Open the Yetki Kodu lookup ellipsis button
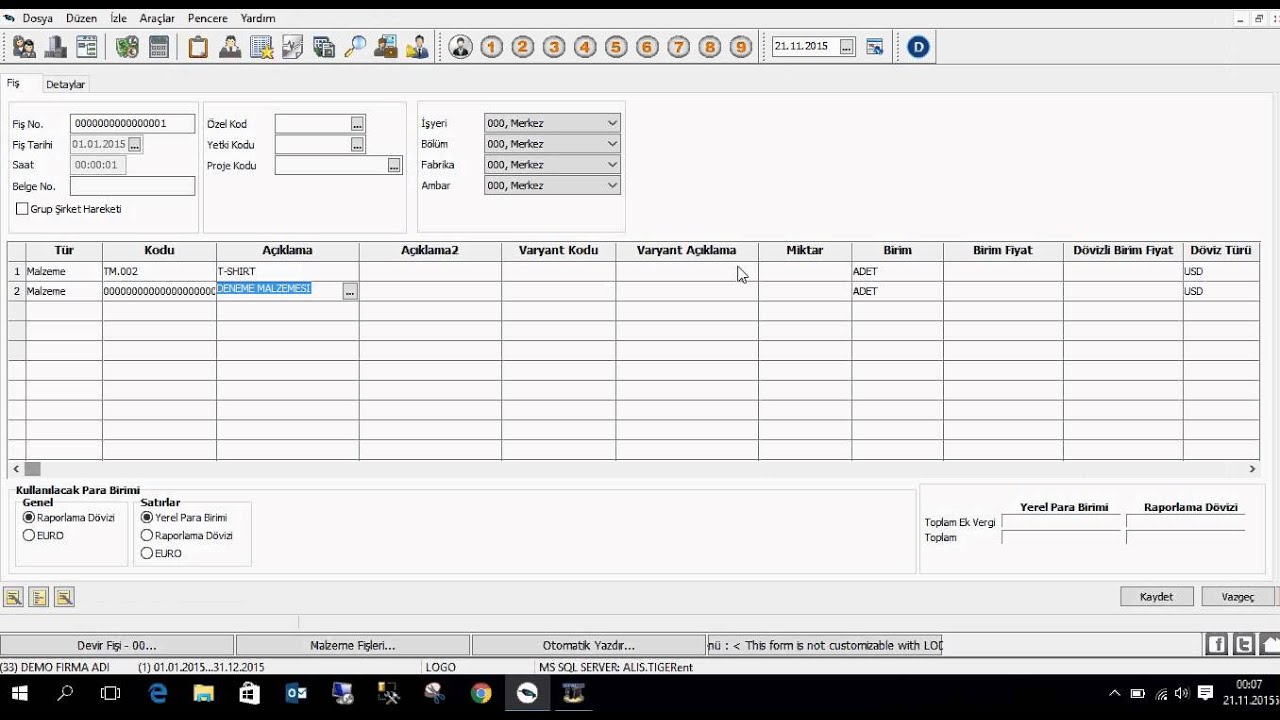The image size is (1280, 720). tap(357, 145)
